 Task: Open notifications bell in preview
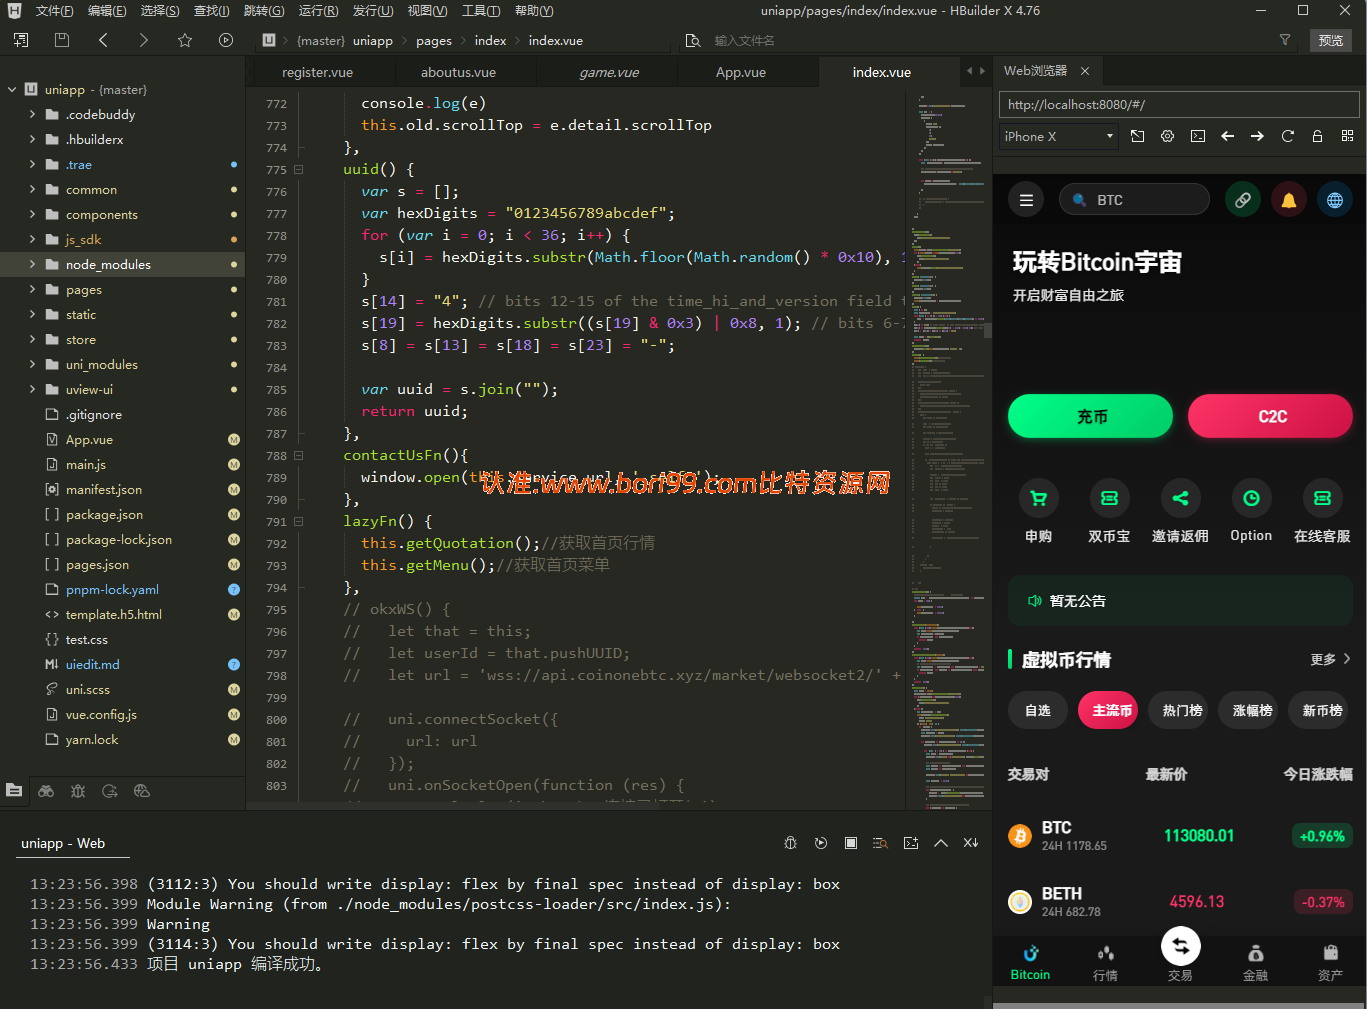[1289, 200]
